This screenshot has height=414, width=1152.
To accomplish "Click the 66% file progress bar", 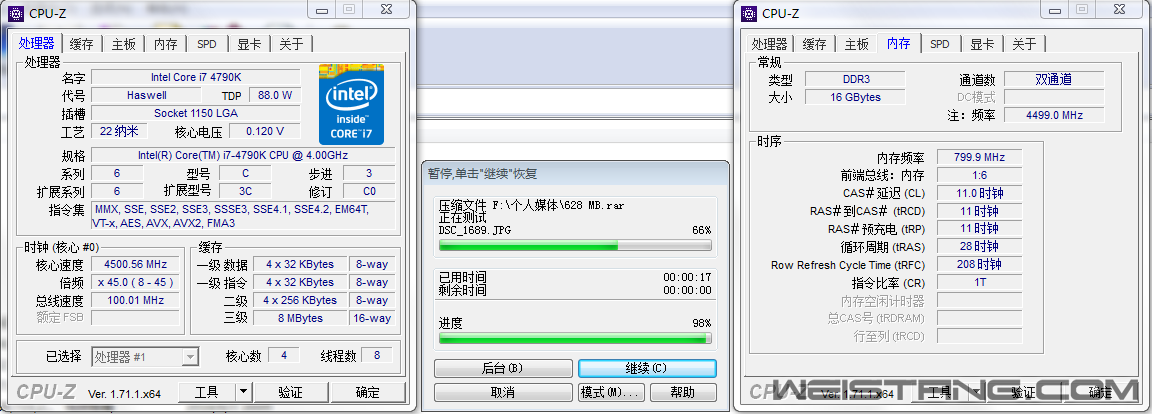I will [575, 245].
